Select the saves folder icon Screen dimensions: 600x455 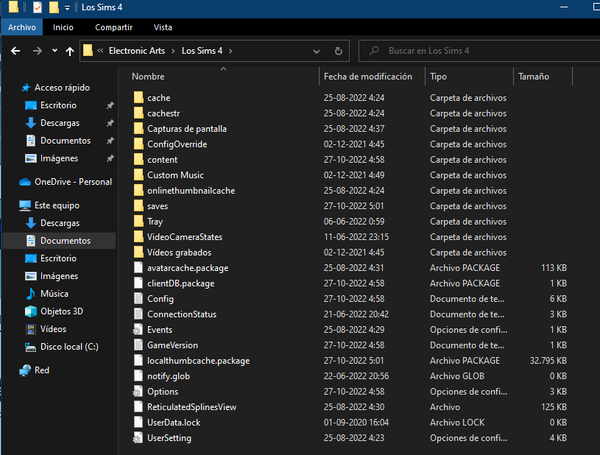click(x=139, y=206)
